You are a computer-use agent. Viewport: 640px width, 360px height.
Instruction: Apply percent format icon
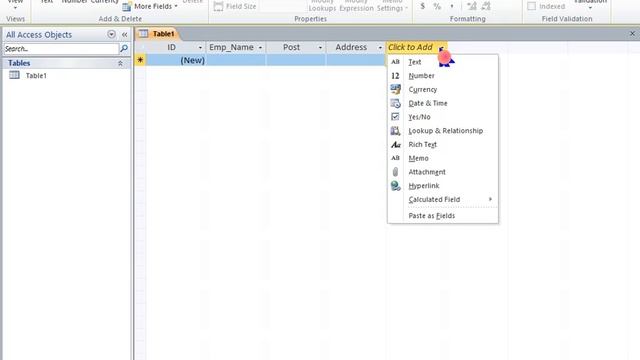[437, 6]
